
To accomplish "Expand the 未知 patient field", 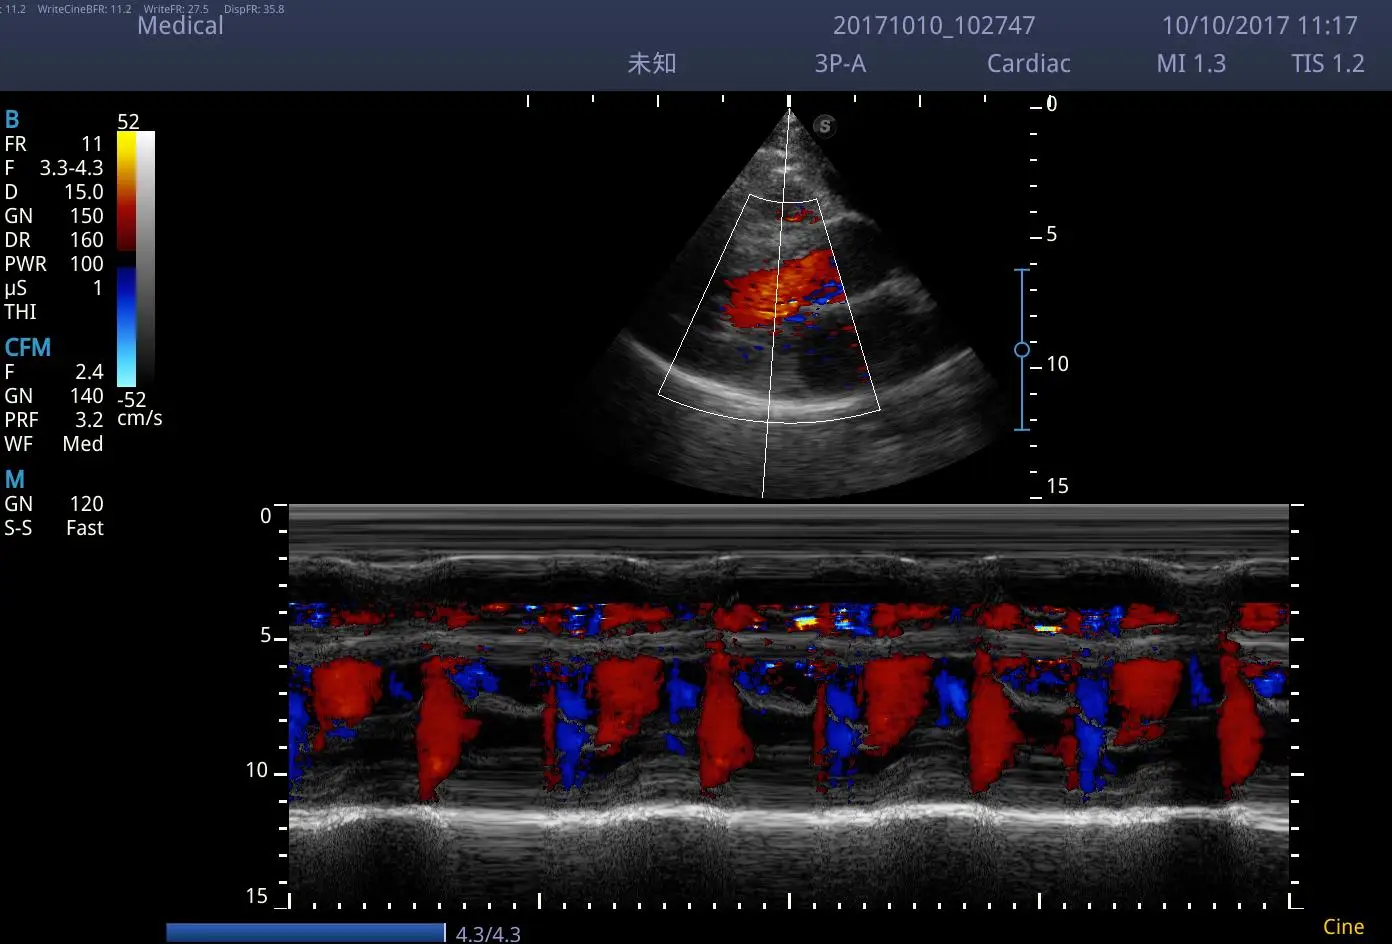I will (x=652, y=63).
